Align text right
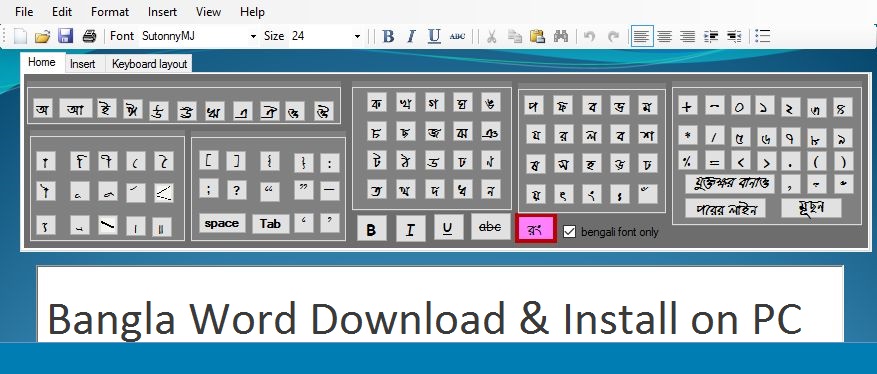This screenshot has height=374, width=877. click(x=687, y=37)
